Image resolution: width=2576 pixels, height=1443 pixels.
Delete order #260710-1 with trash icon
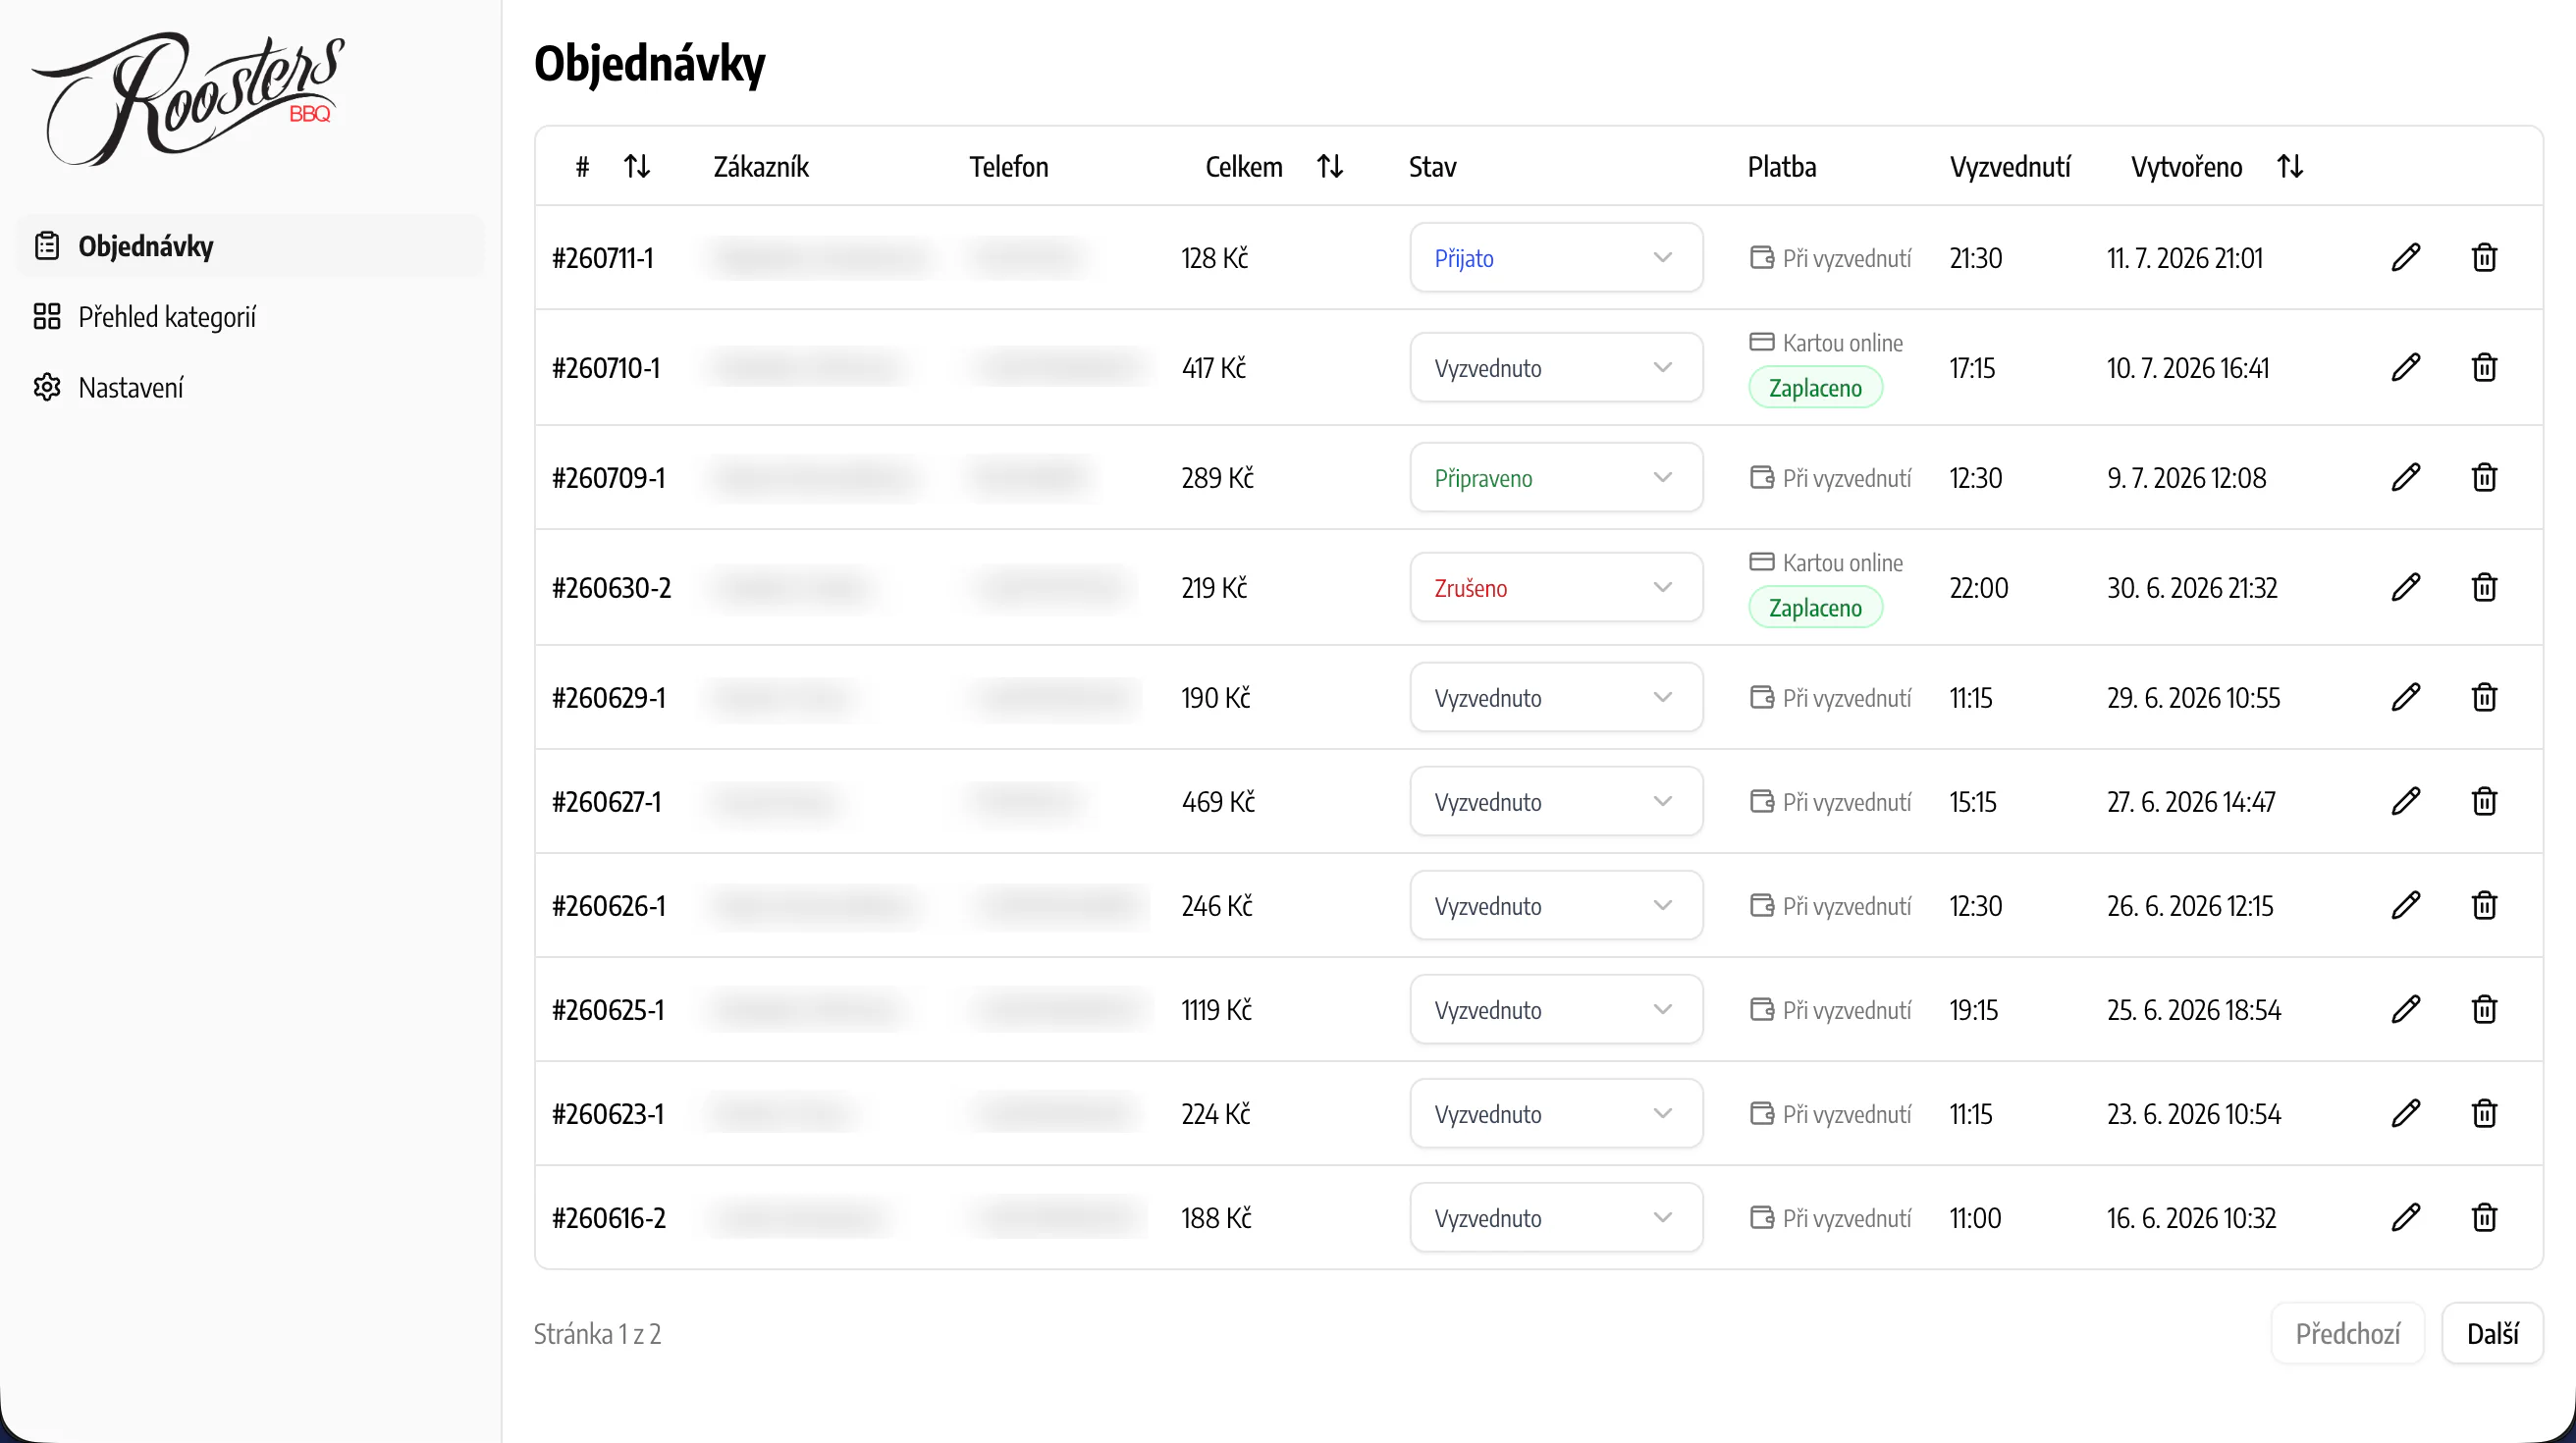pyautogui.click(x=2485, y=367)
